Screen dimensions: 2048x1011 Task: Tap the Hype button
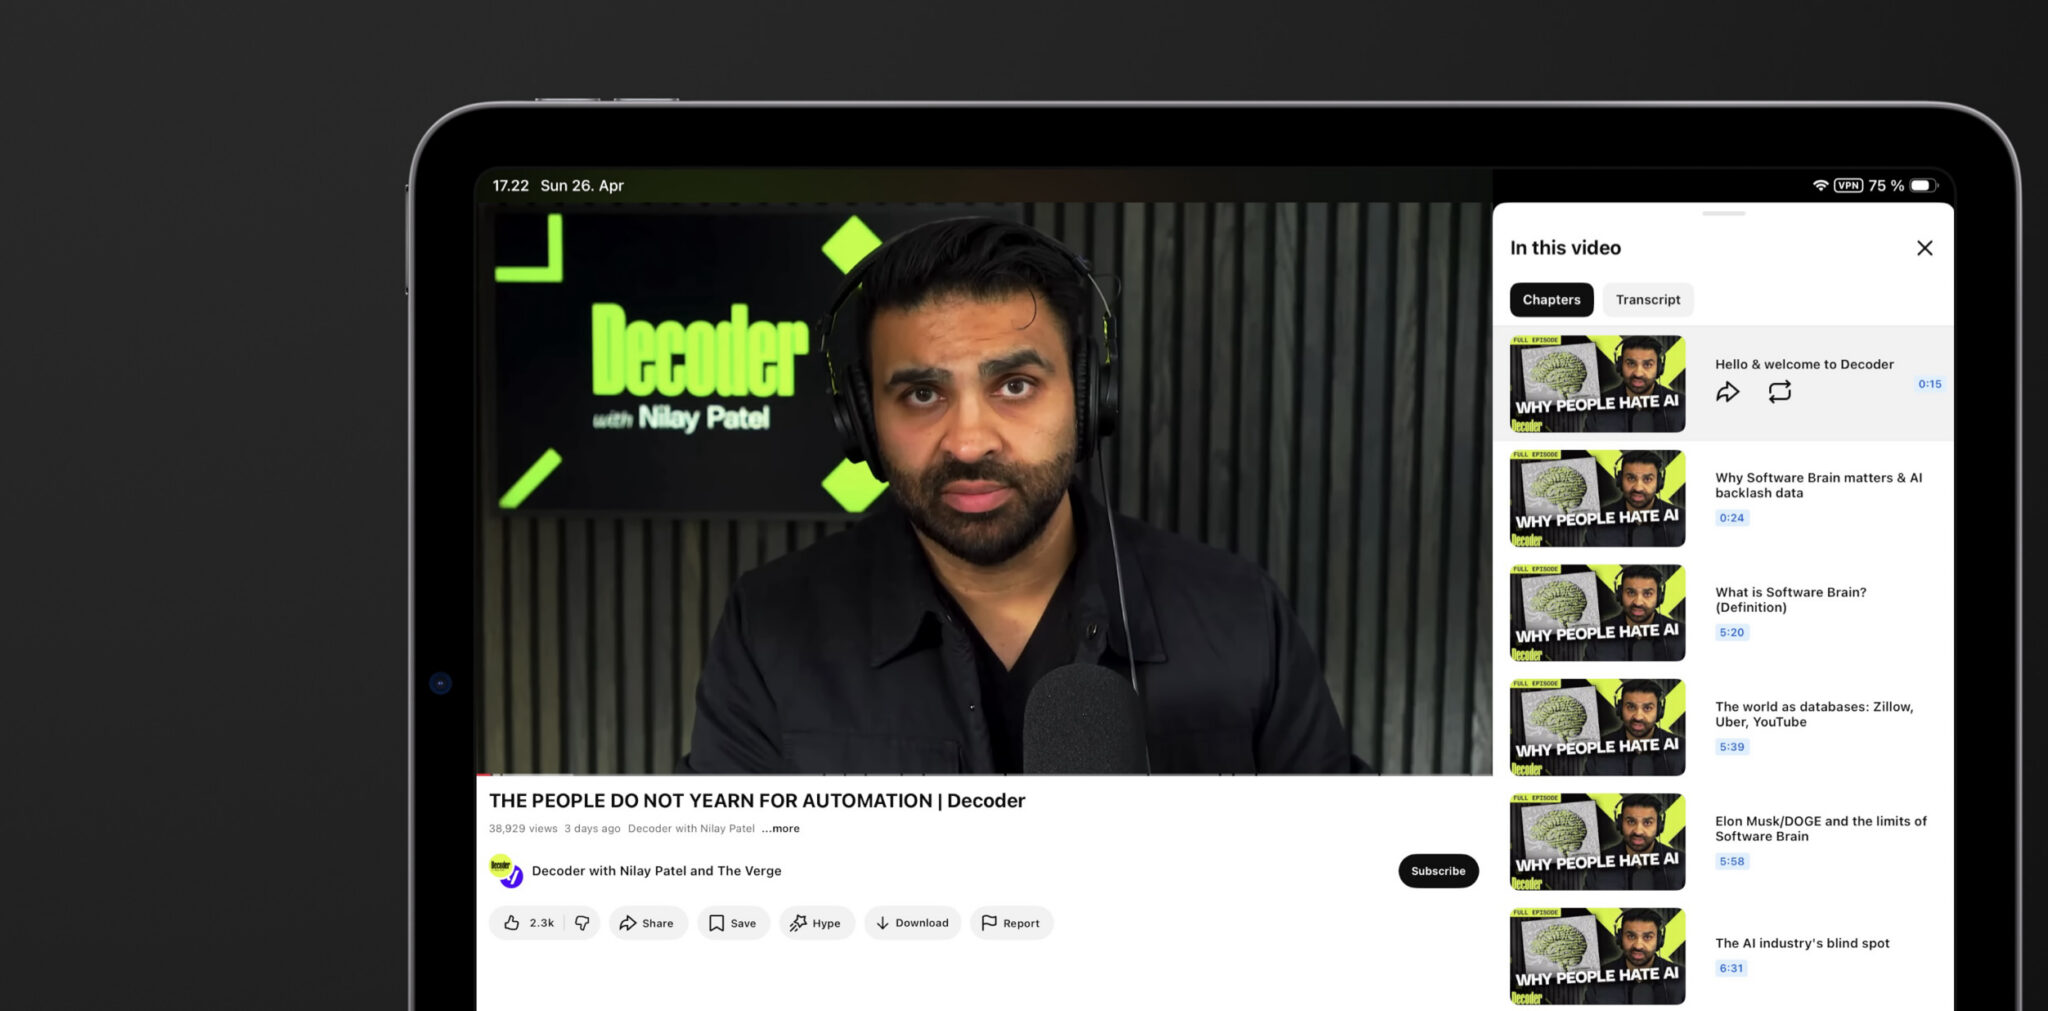(816, 923)
